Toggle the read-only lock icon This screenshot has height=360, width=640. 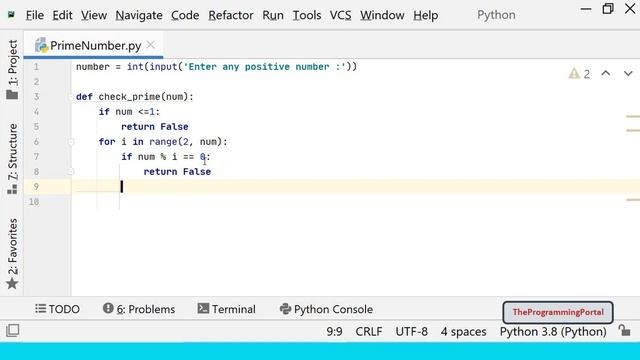(624, 330)
